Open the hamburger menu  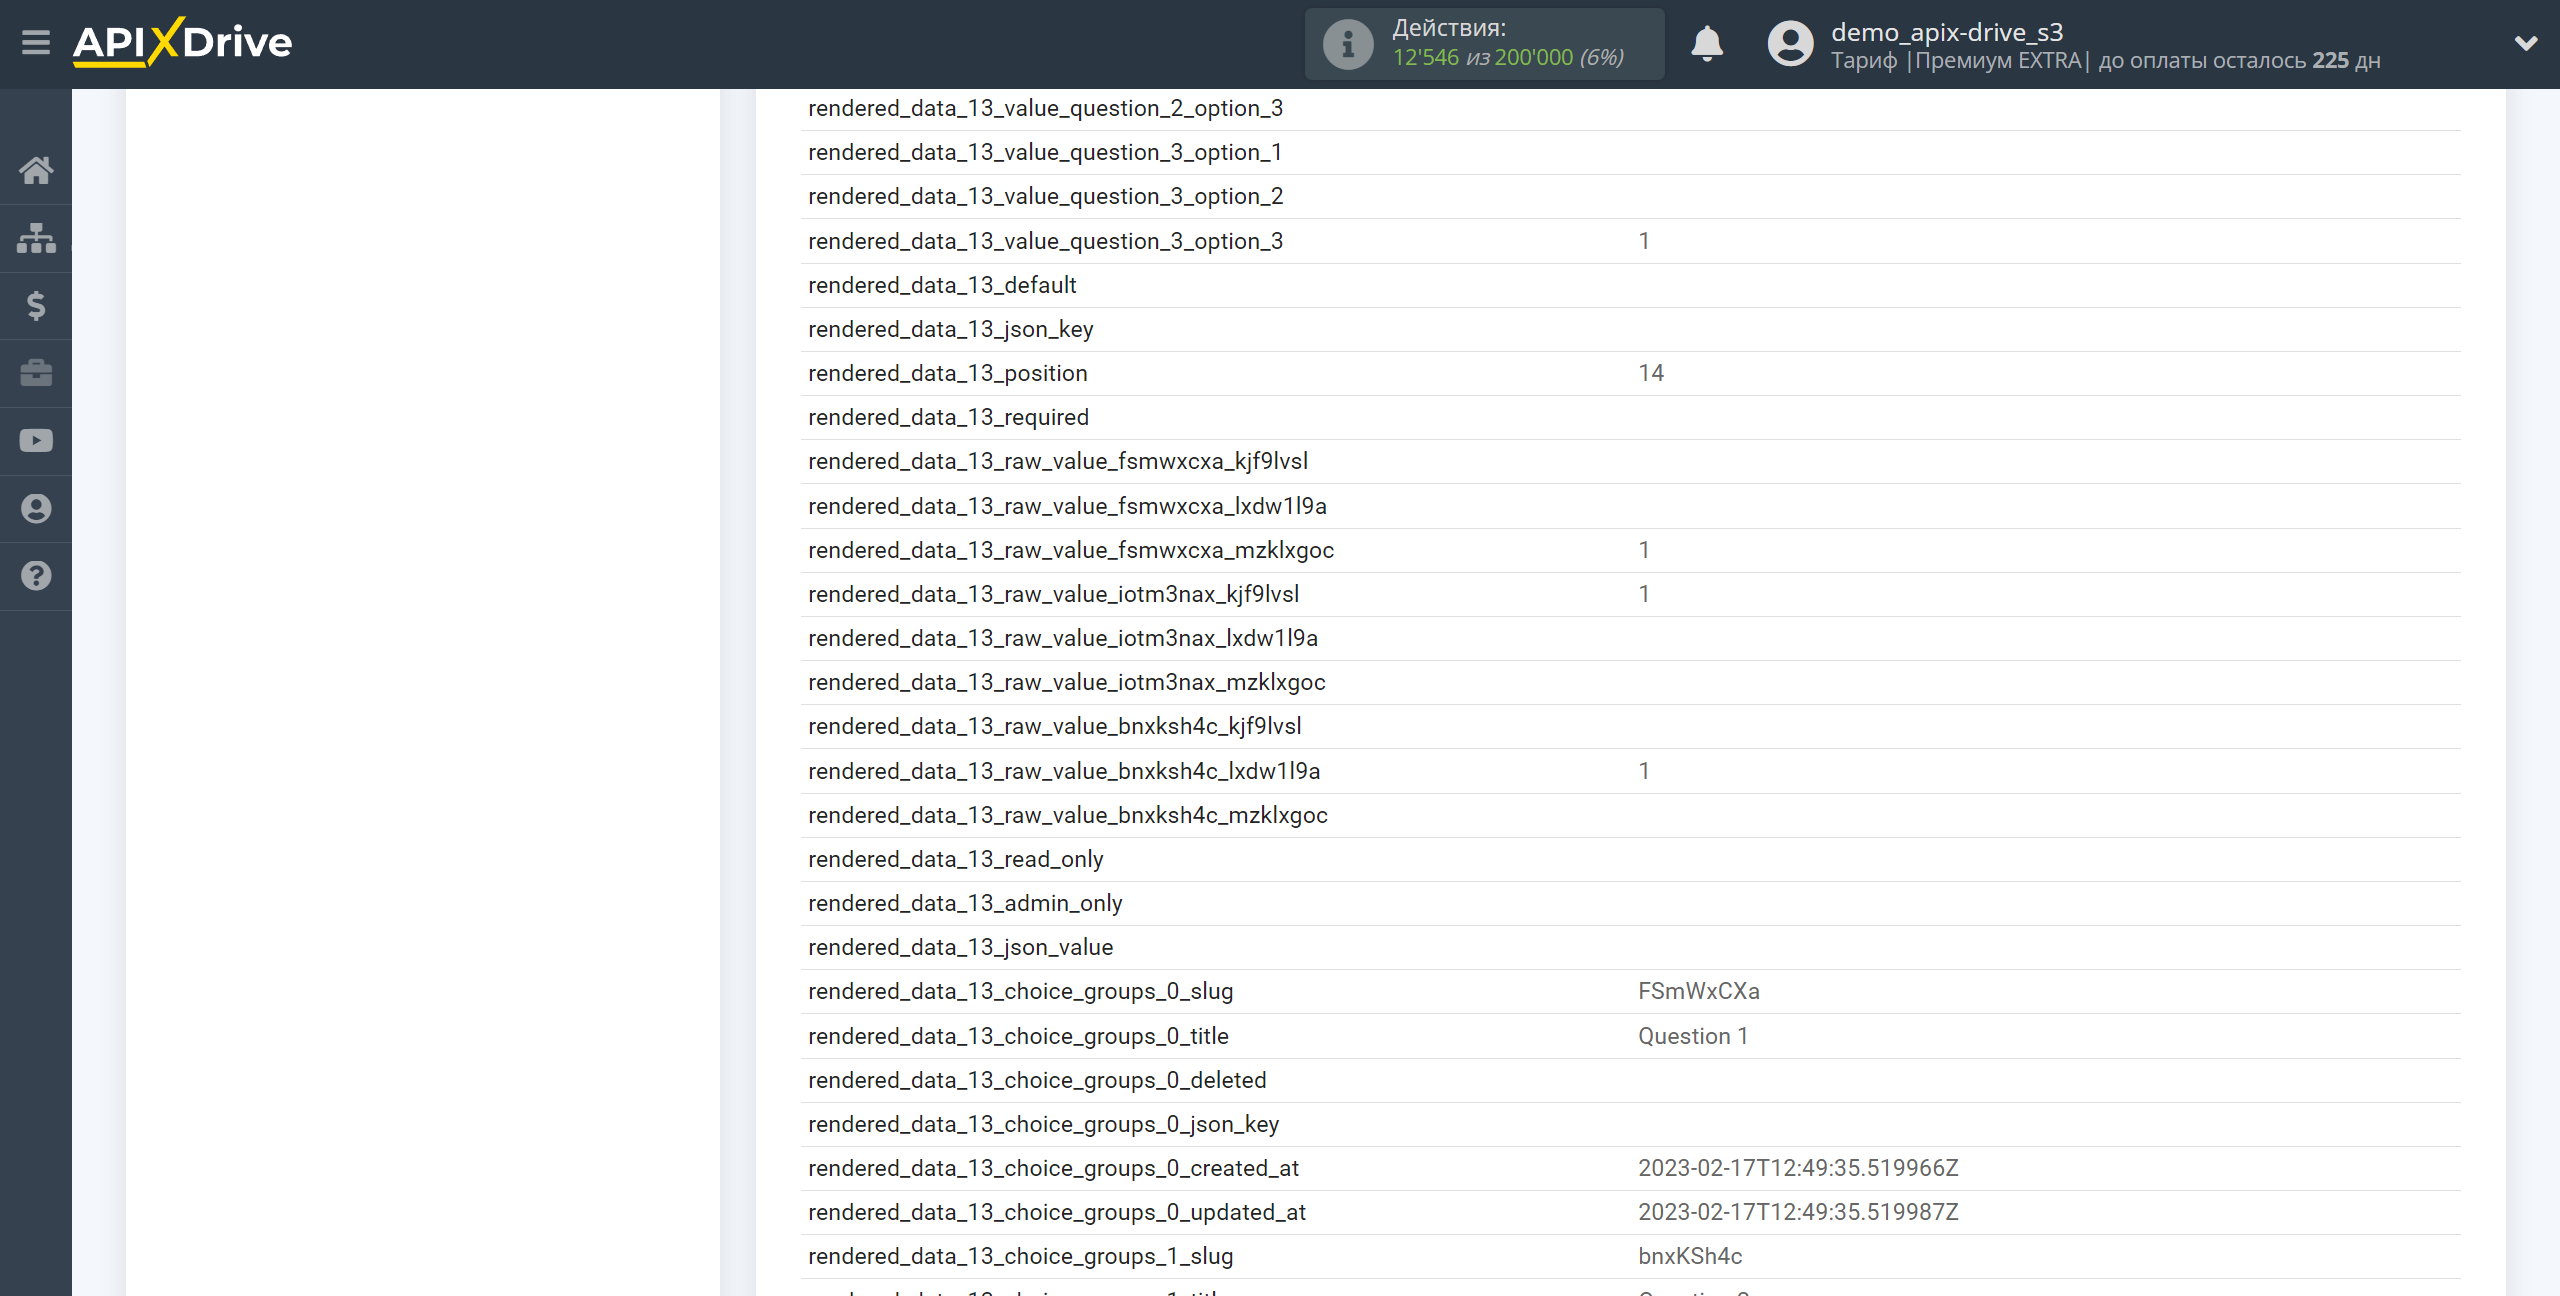36,43
